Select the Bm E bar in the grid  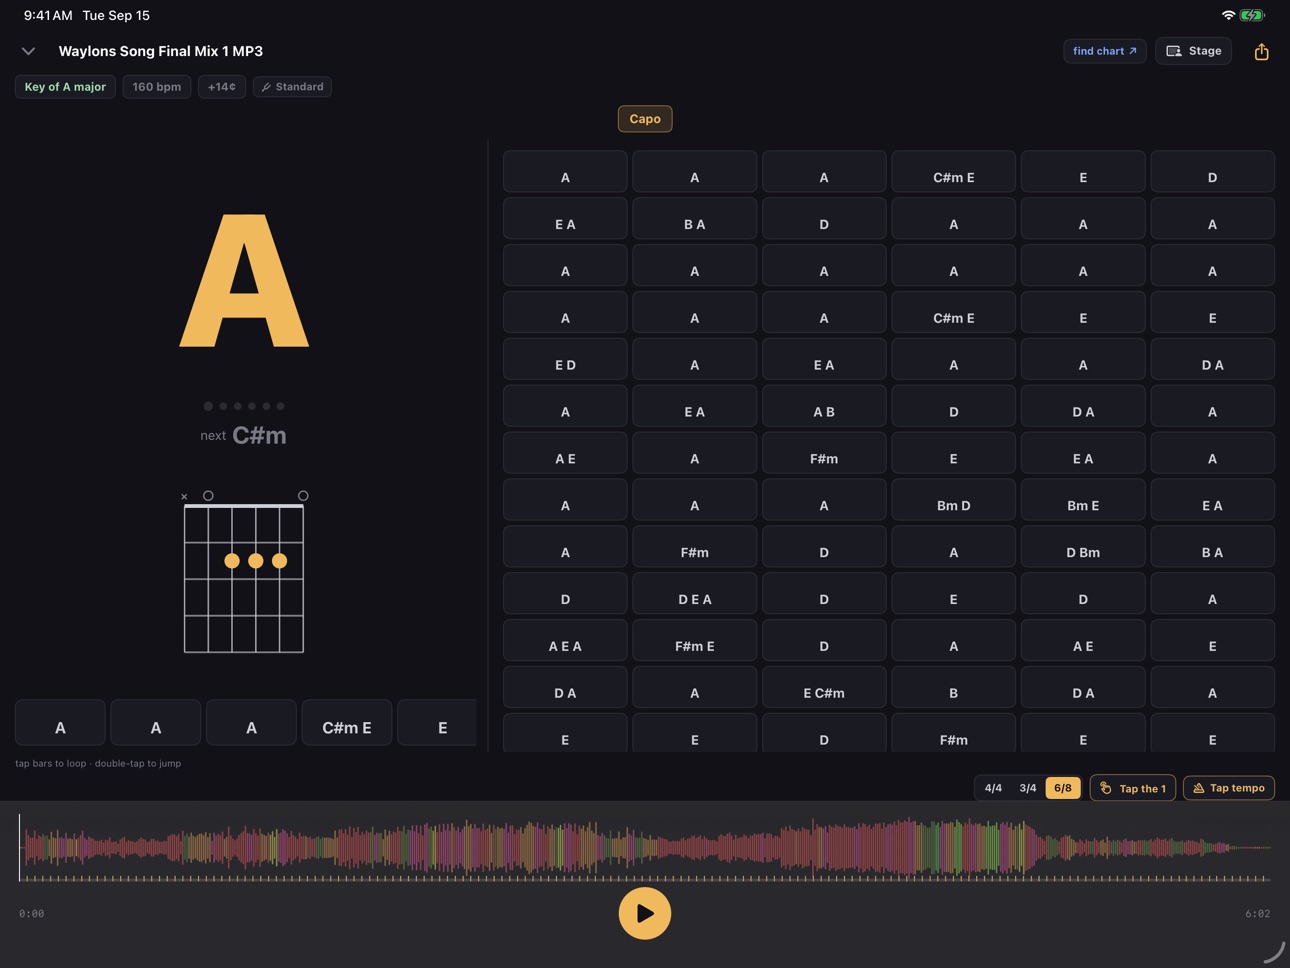point(1083,500)
